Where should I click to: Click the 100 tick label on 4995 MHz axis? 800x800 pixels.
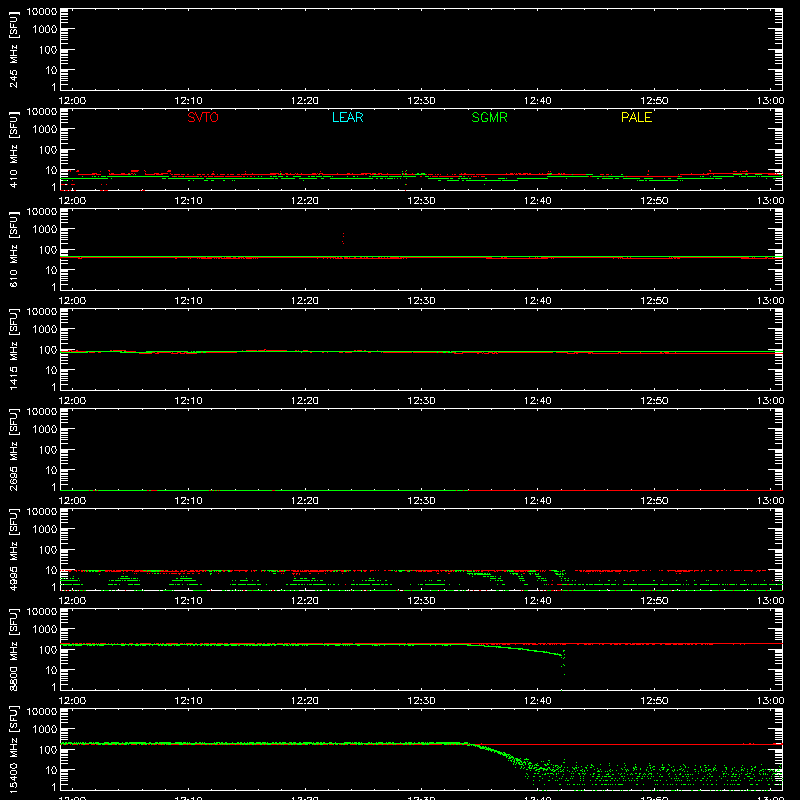point(48,549)
